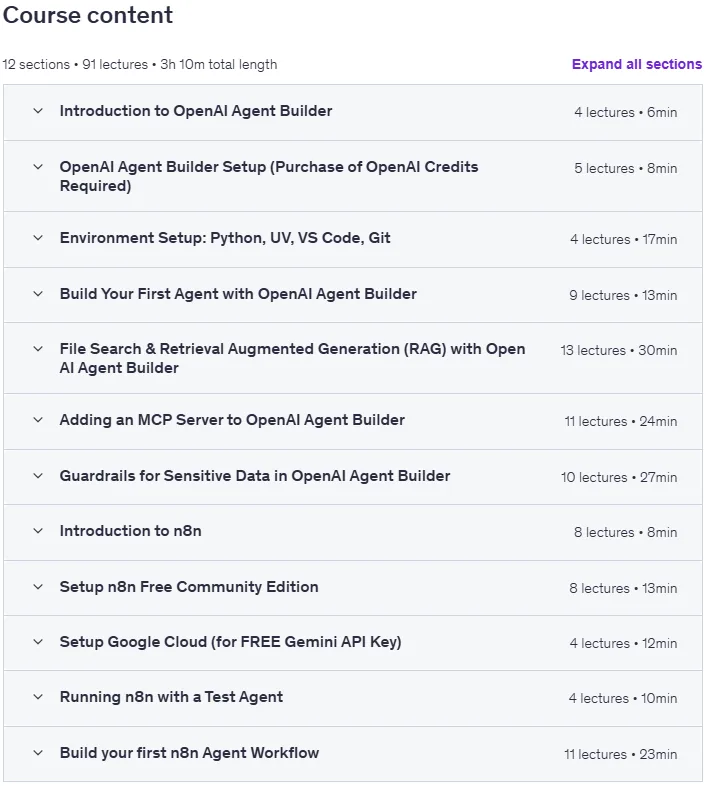This screenshot has width=708, height=786.
Task: Expand the Introduction to OpenAI Agent Builder chevron
Action: click(38, 111)
